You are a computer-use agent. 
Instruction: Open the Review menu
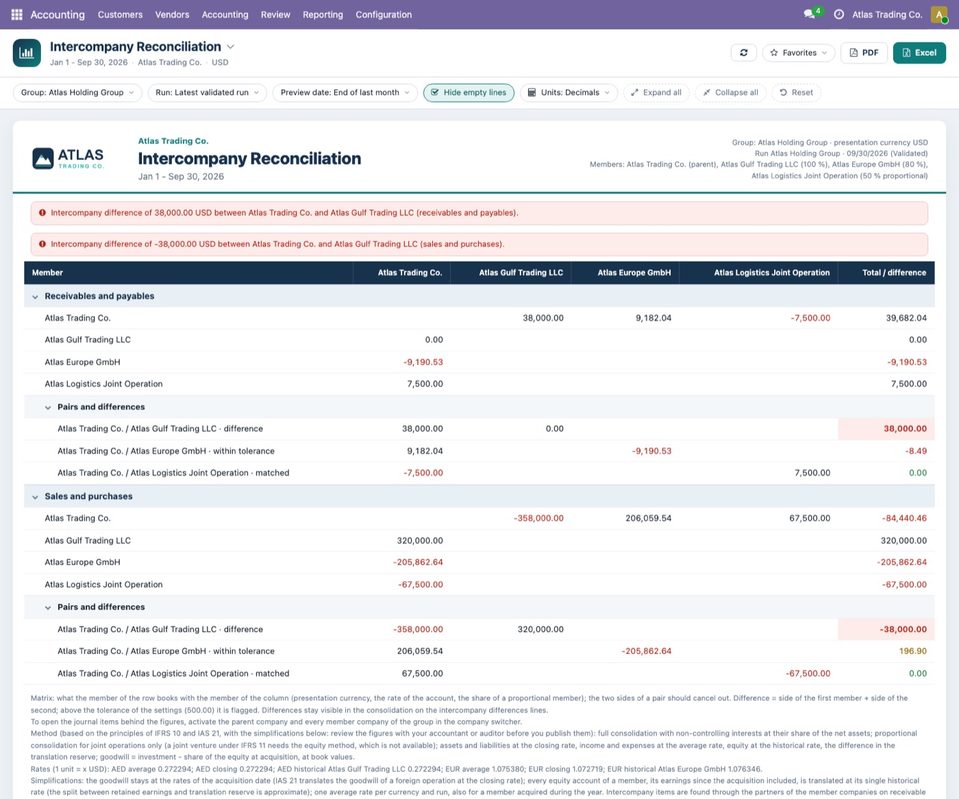(x=275, y=14)
